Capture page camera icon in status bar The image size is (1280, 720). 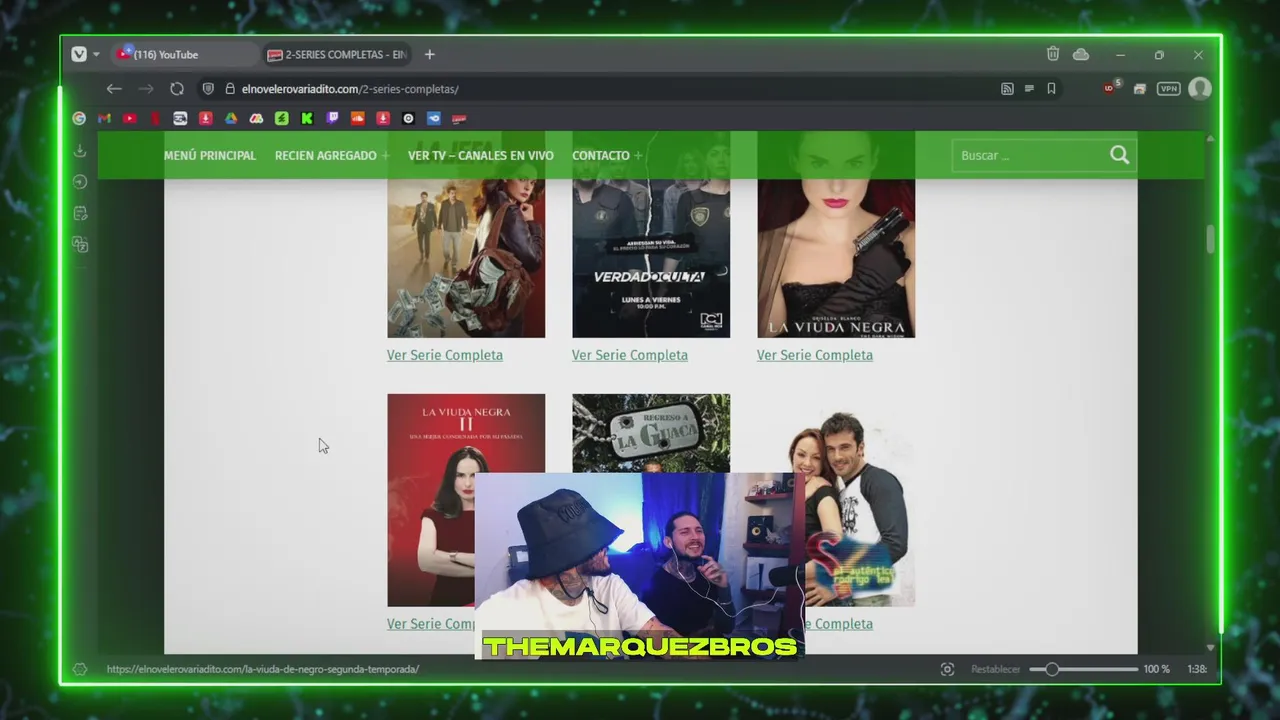pyautogui.click(x=947, y=669)
